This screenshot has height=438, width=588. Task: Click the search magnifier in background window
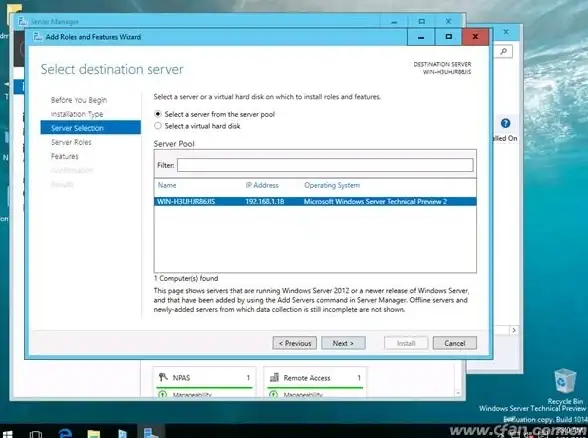[x=504, y=51]
